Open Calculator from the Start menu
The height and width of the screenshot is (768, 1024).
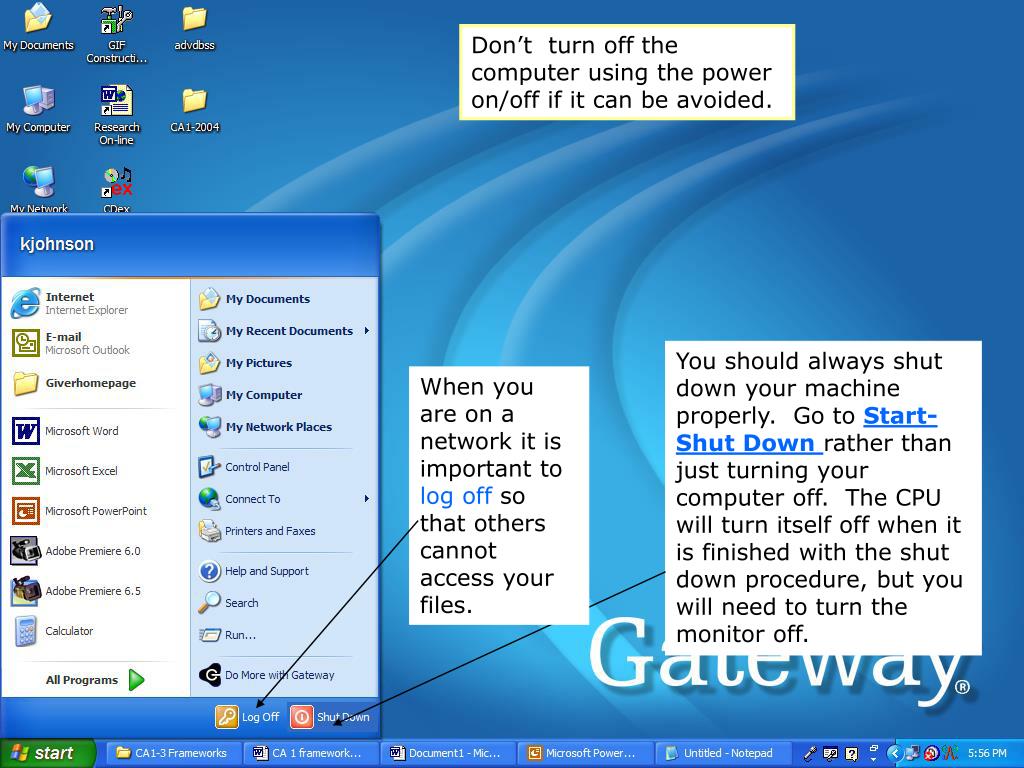coord(52,631)
